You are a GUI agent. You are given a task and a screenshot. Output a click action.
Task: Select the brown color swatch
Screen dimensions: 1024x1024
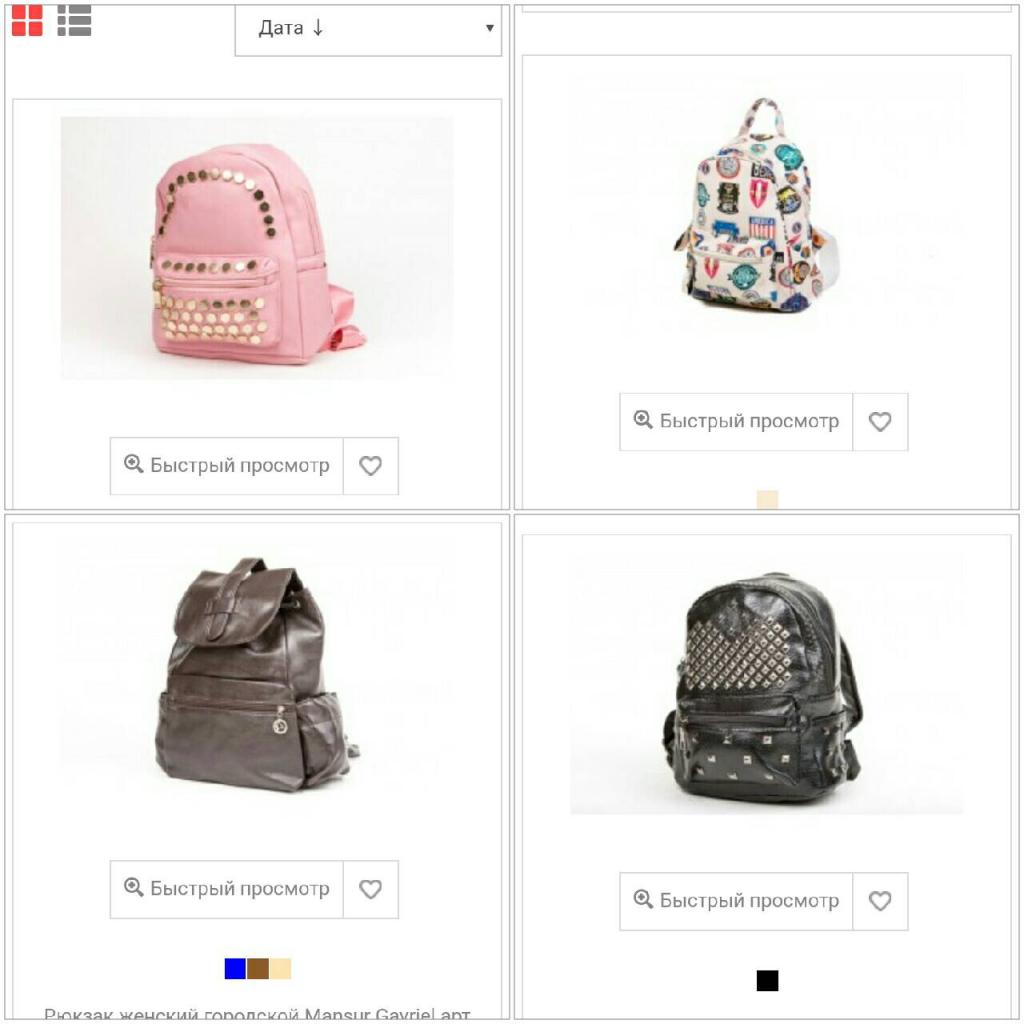click(x=257, y=968)
